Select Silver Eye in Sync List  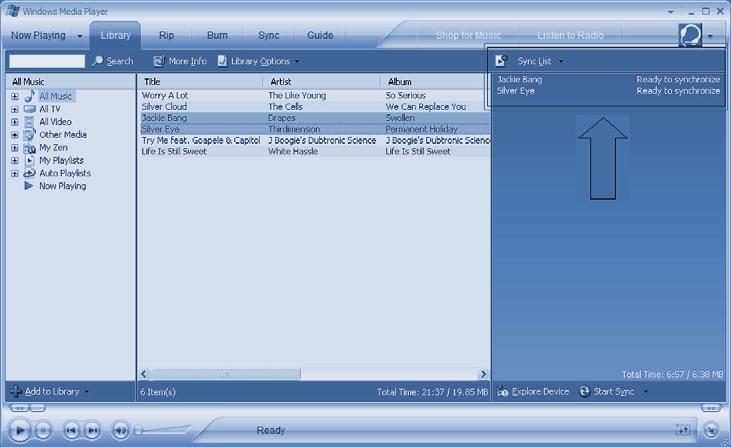tap(516, 91)
